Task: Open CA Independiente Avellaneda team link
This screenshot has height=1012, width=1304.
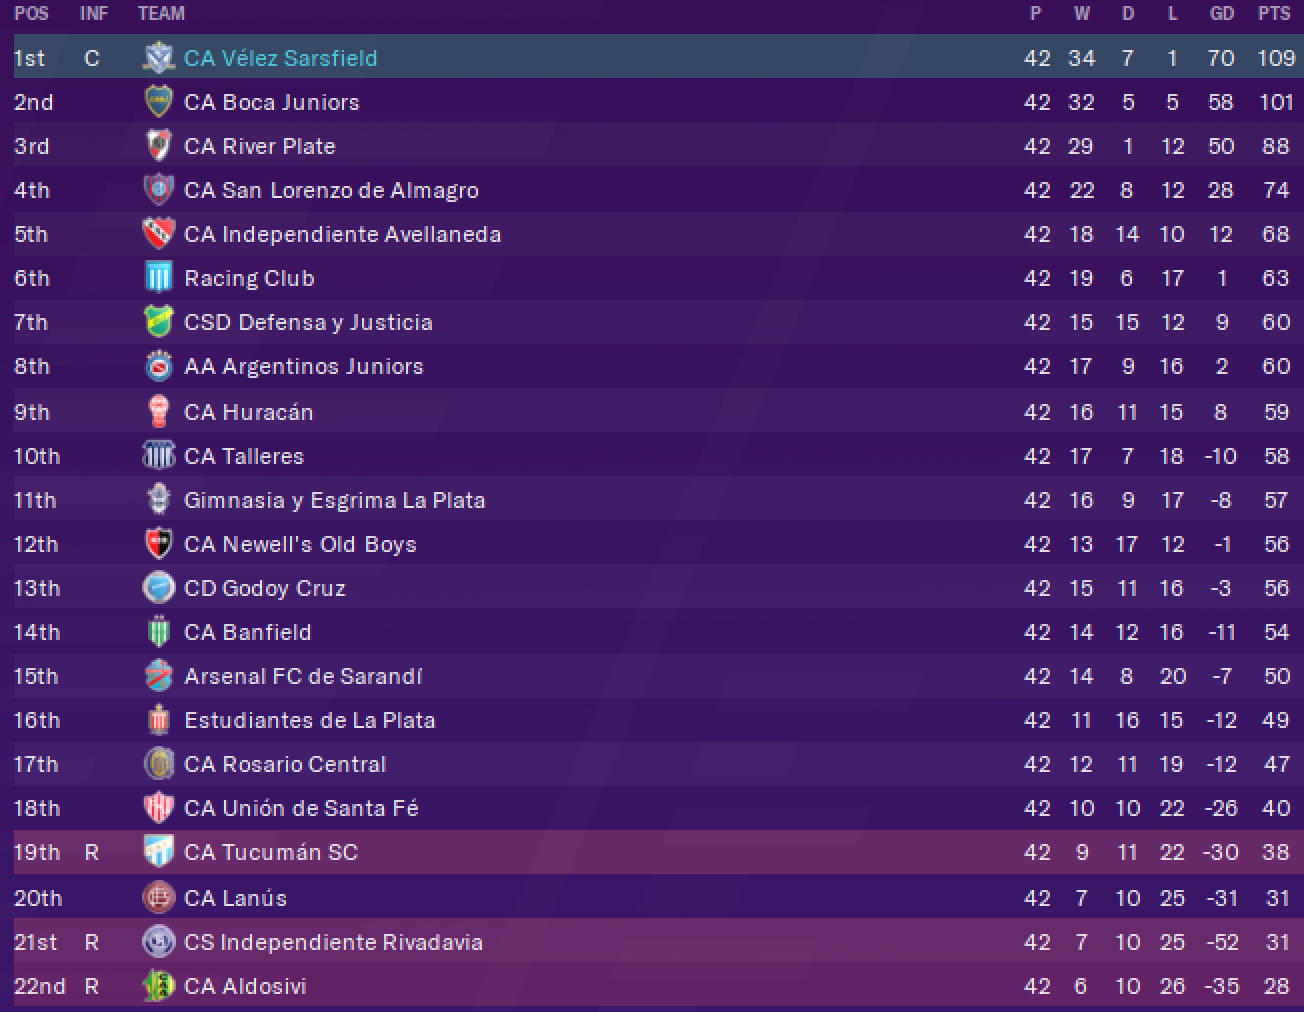Action: (342, 234)
